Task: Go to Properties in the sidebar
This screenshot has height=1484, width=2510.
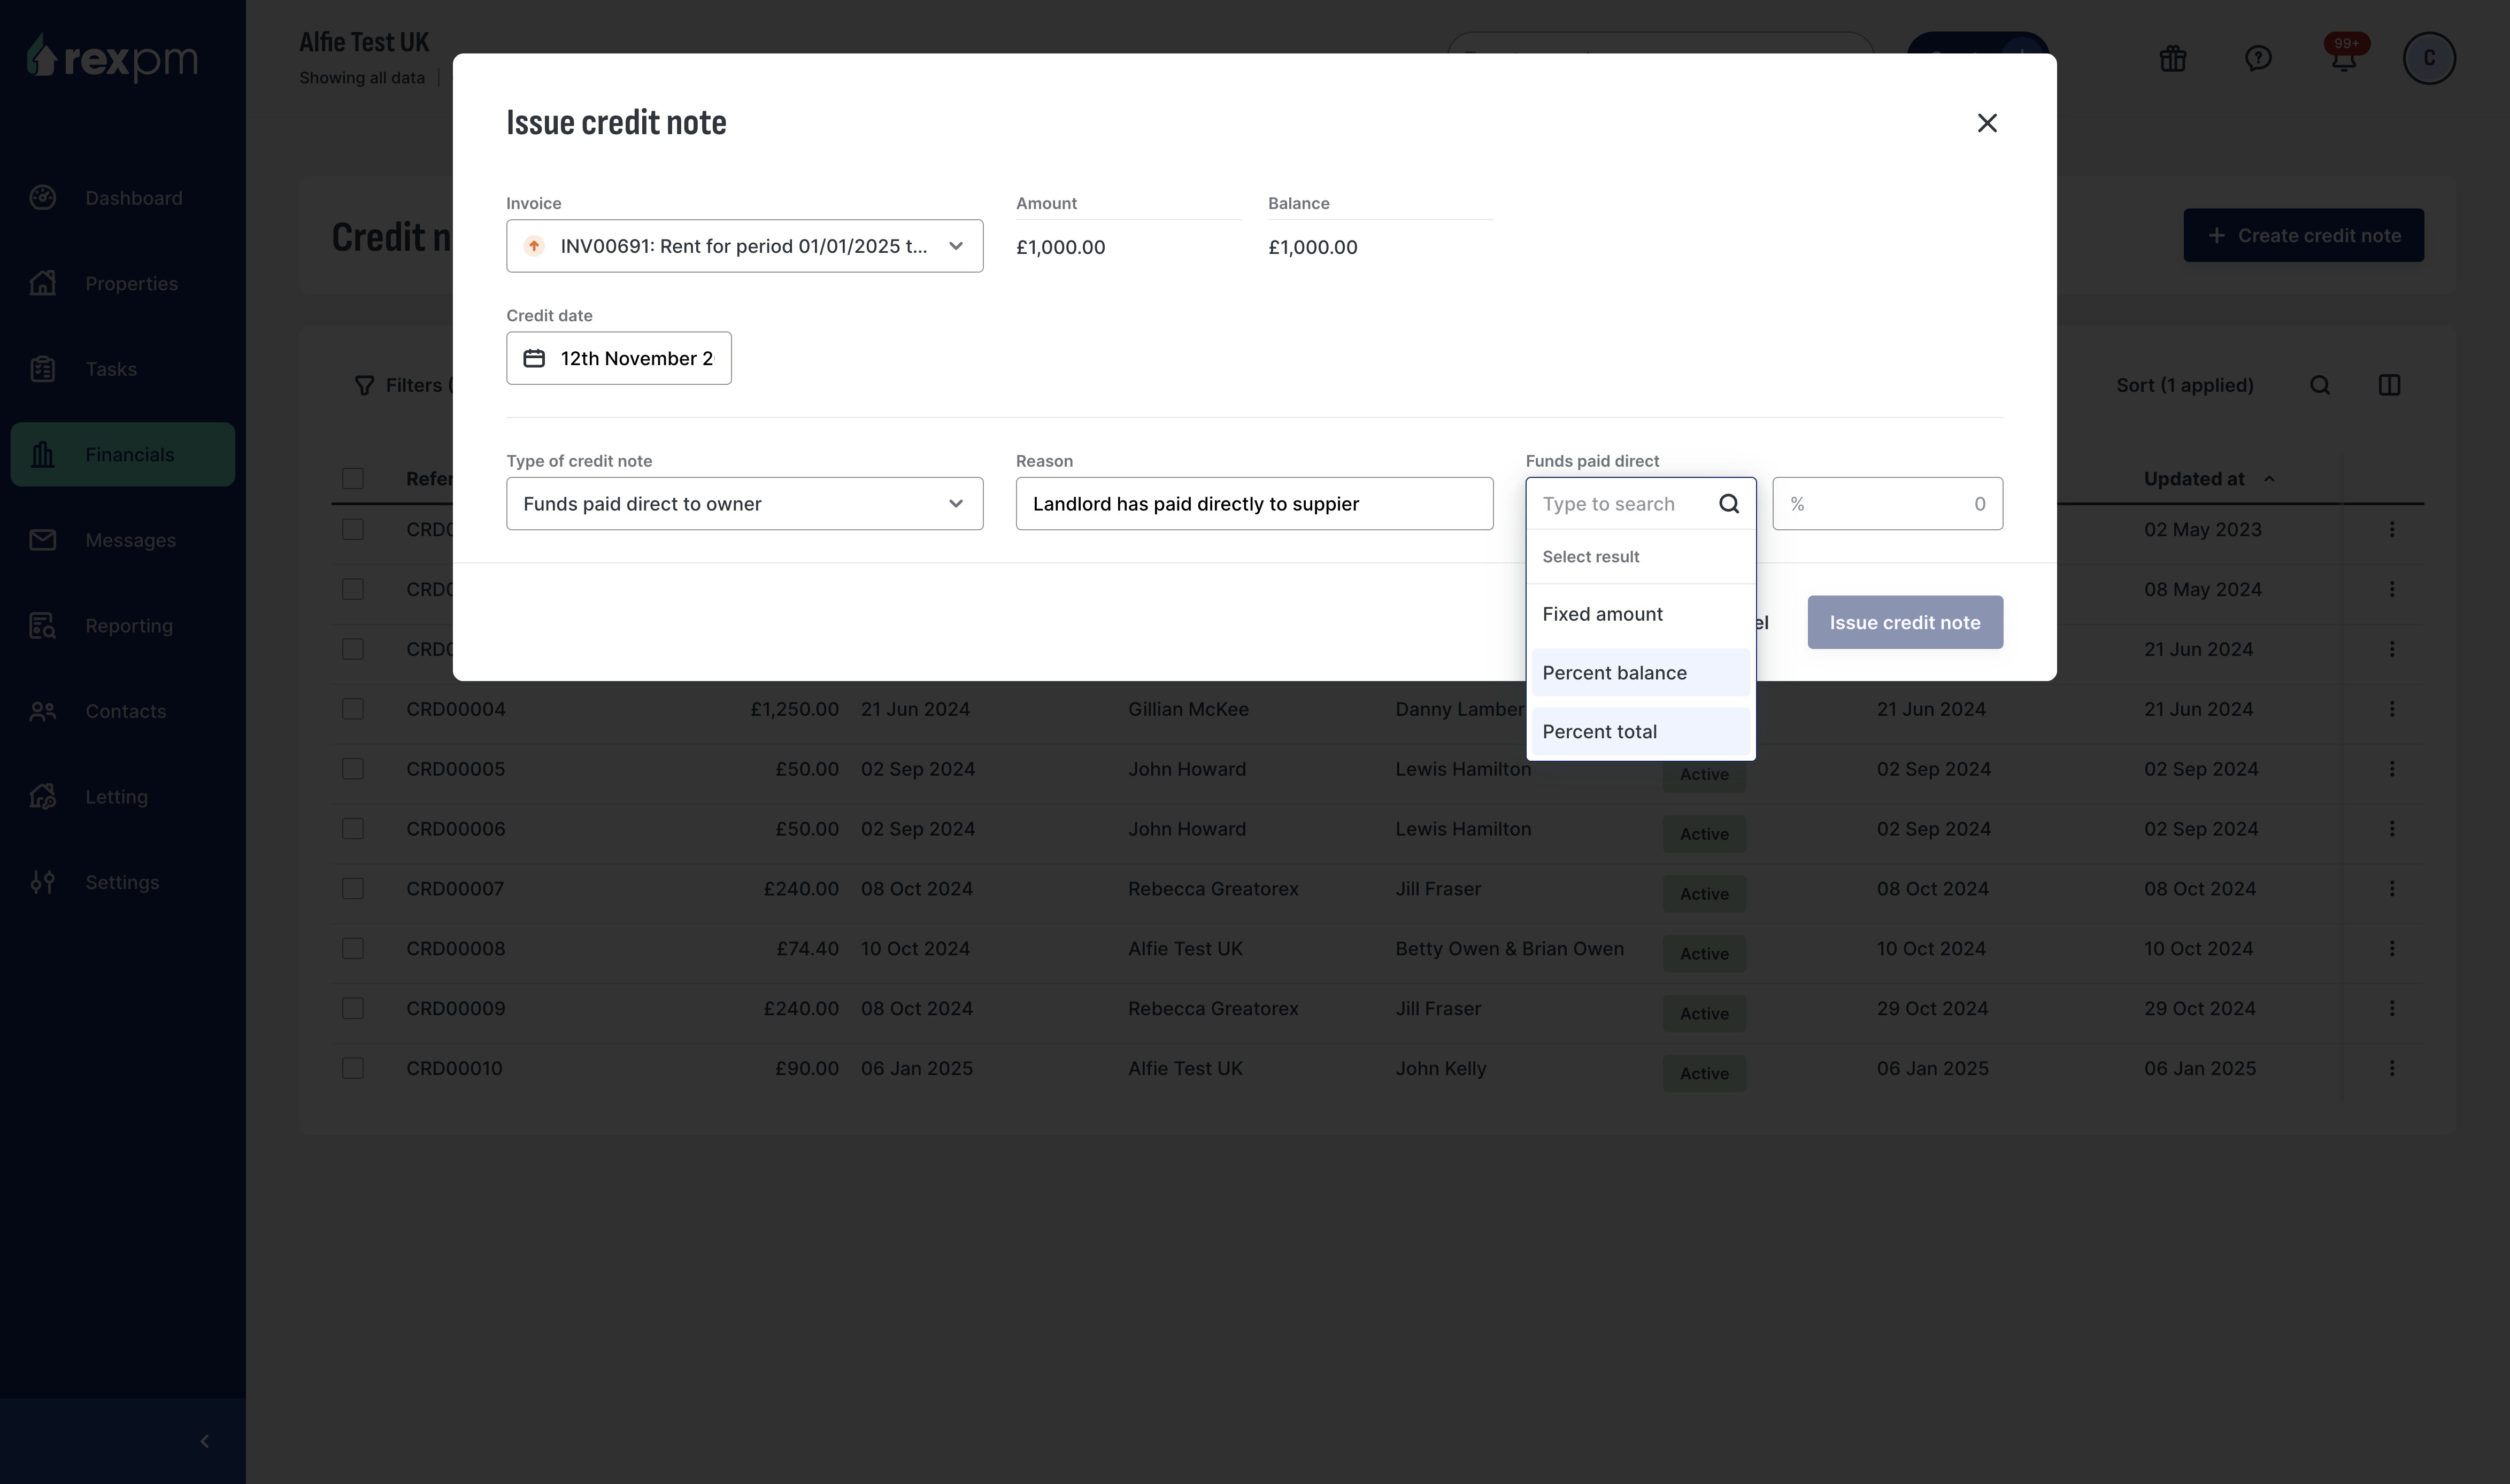Action: (123, 284)
